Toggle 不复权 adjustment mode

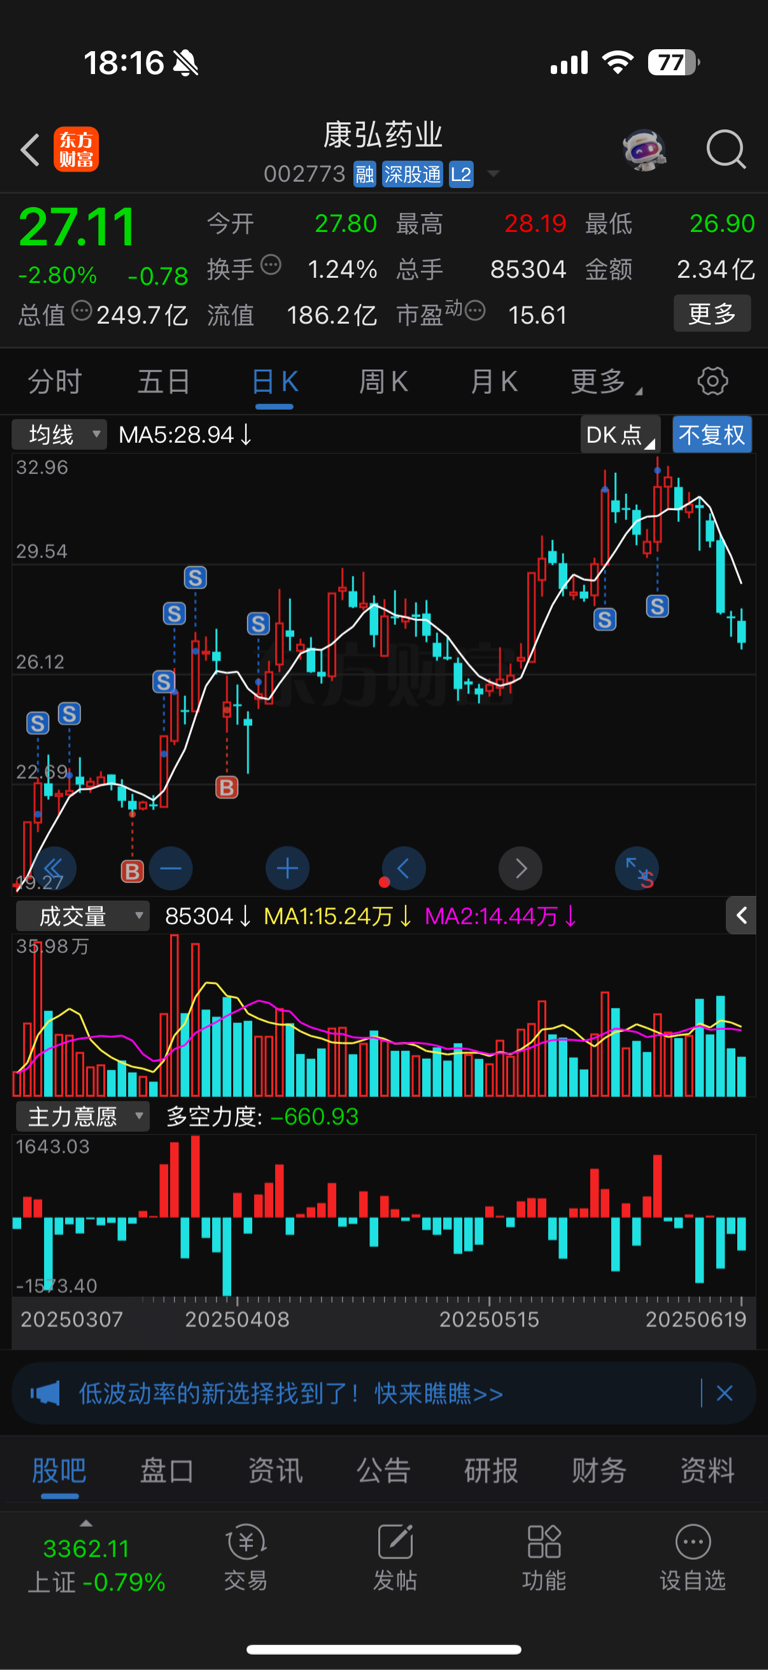712,435
